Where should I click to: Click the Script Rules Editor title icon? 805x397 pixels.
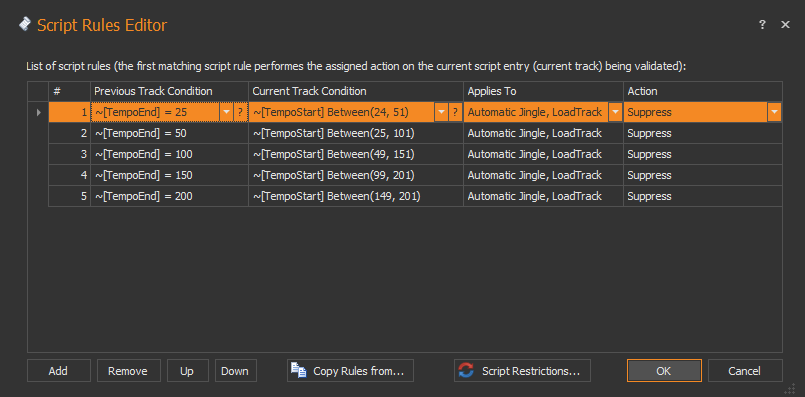click(x=25, y=24)
